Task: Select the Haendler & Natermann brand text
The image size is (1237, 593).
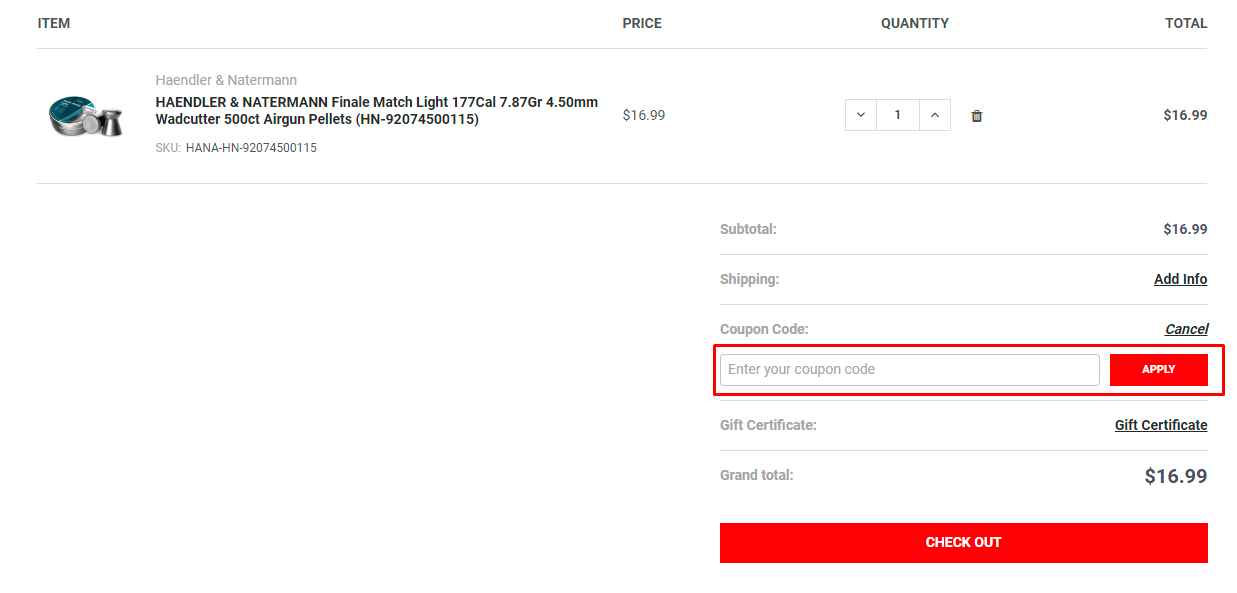Action: [226, 80]
